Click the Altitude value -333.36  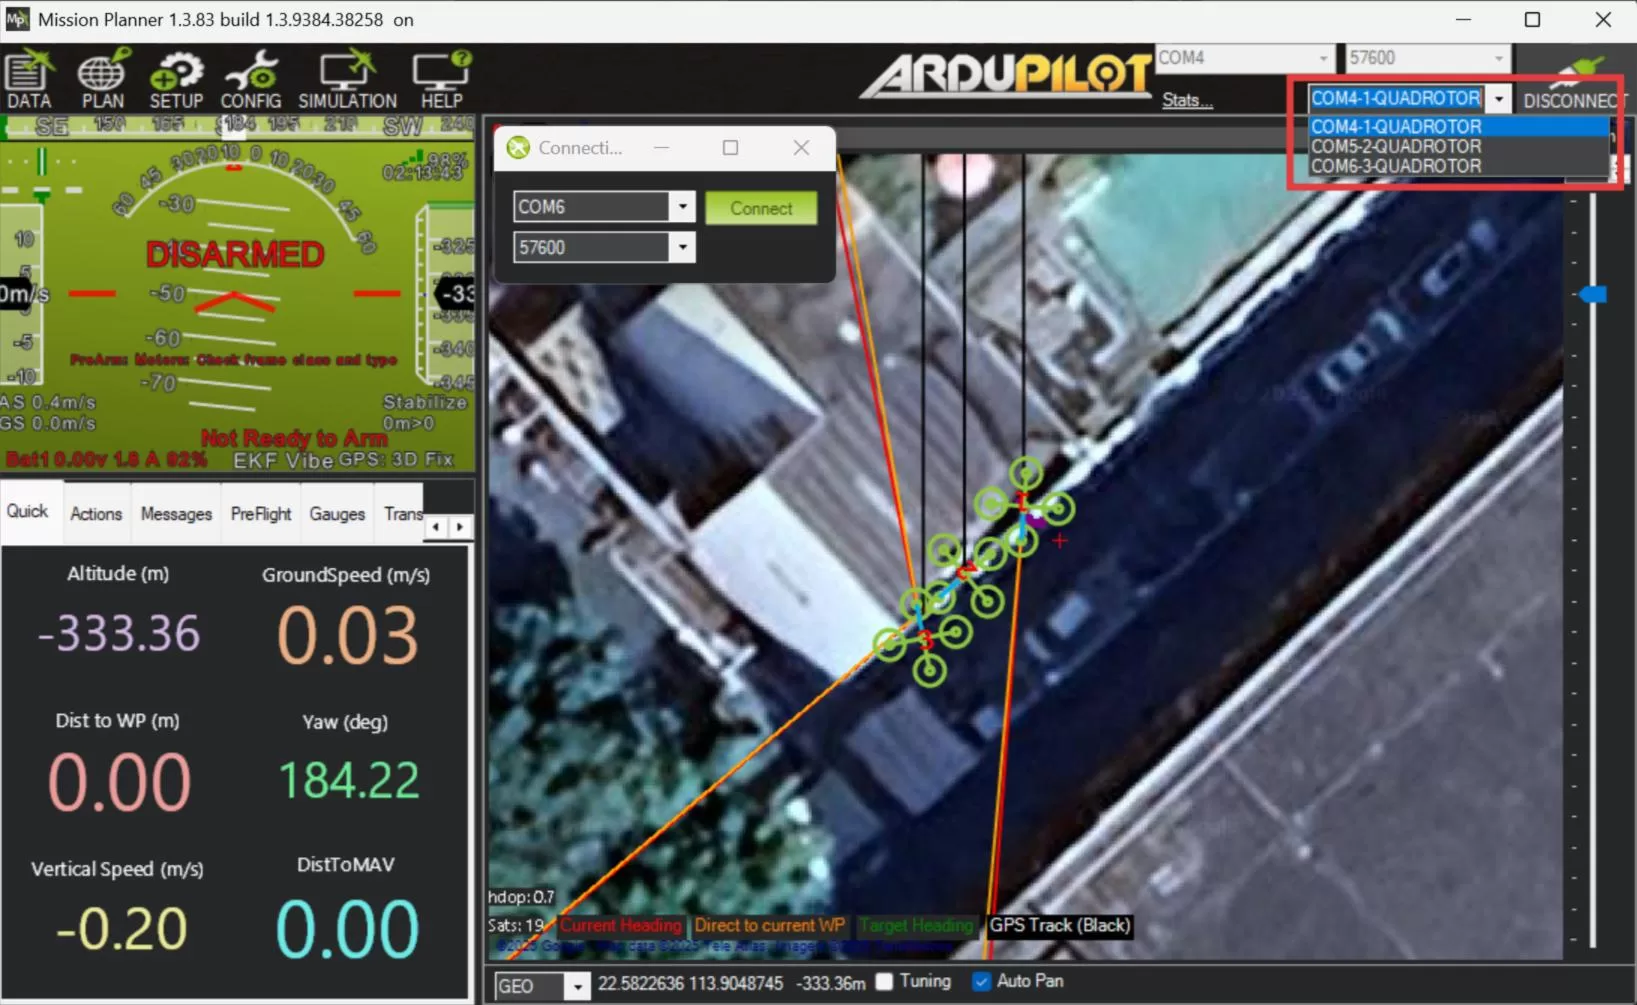tap(119, 633)
